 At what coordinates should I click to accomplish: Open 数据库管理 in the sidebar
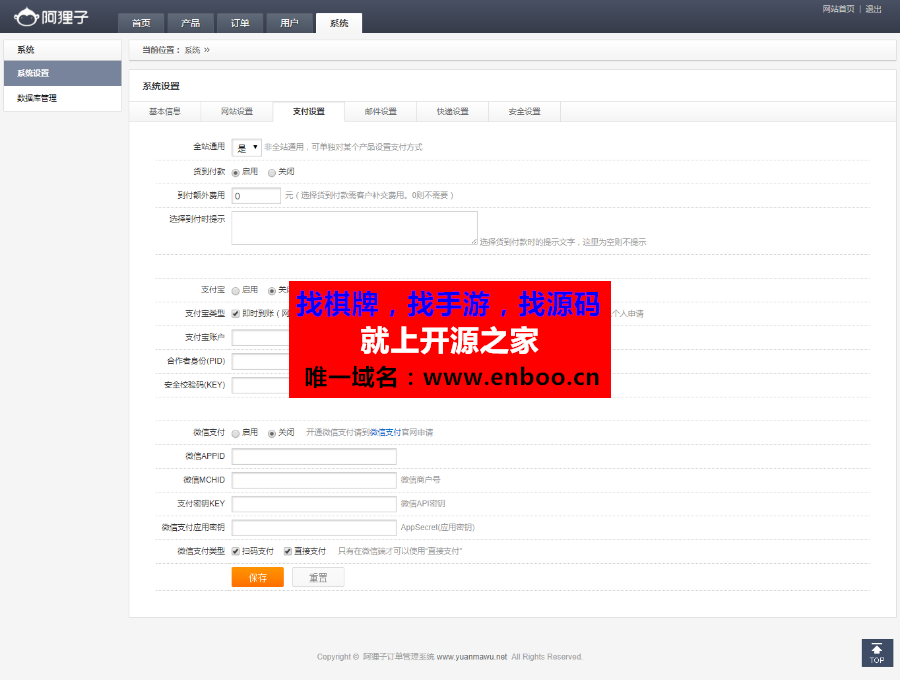tap(63, 98)
